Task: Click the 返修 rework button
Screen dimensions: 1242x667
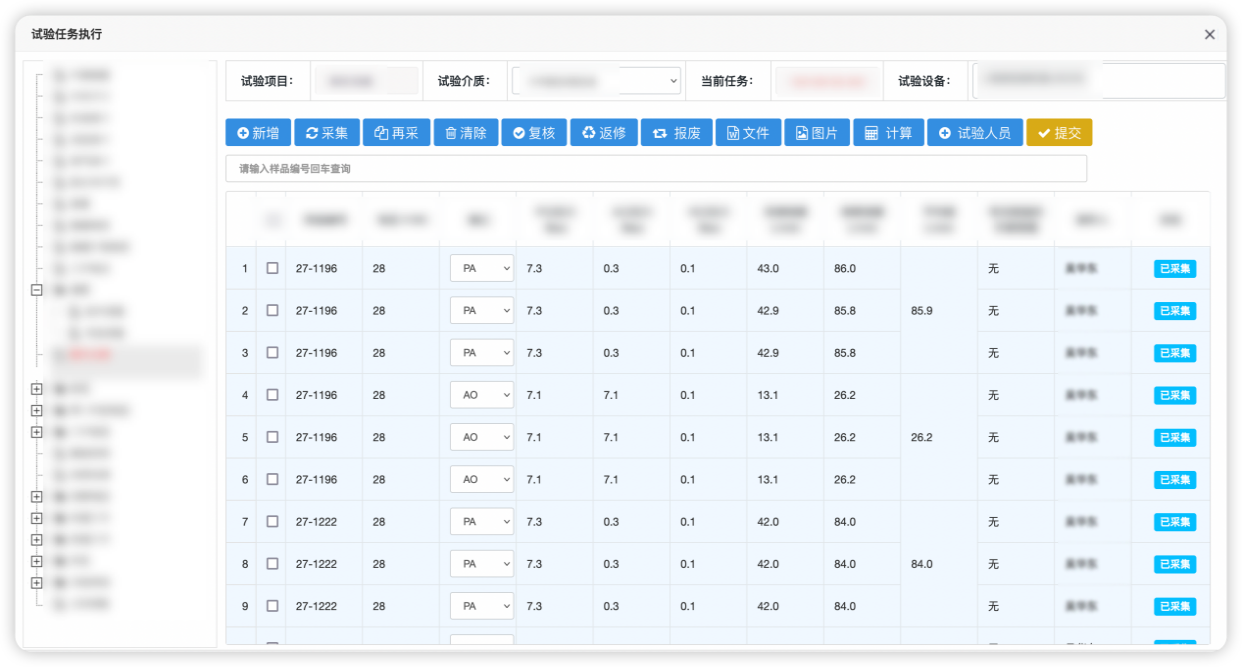Action: point(604,133)
